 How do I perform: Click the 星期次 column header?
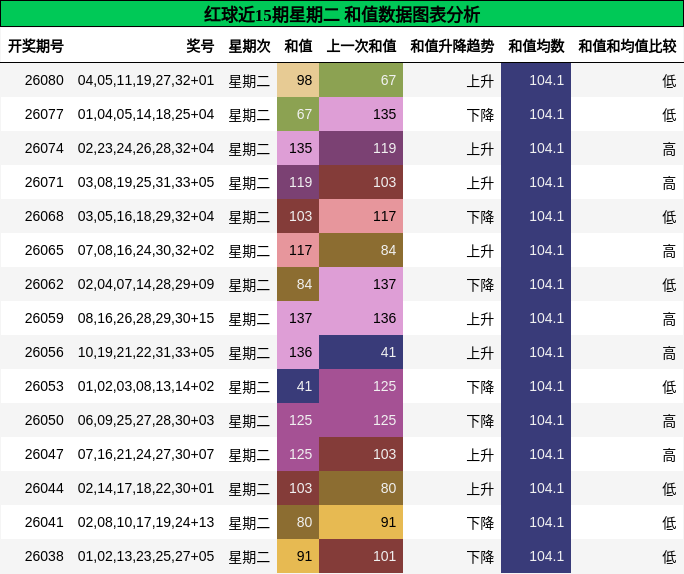[250, 46]
